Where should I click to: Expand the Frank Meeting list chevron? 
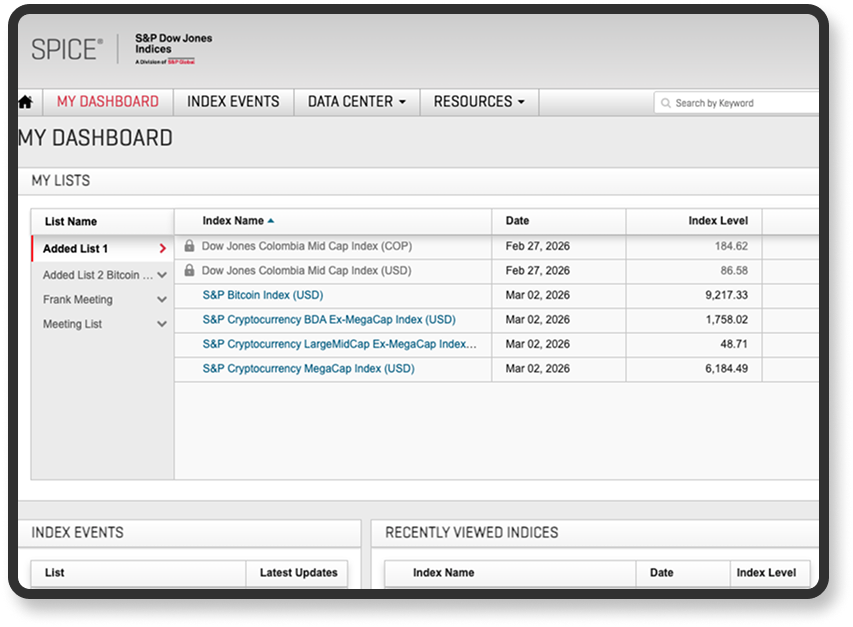(162, 298)
